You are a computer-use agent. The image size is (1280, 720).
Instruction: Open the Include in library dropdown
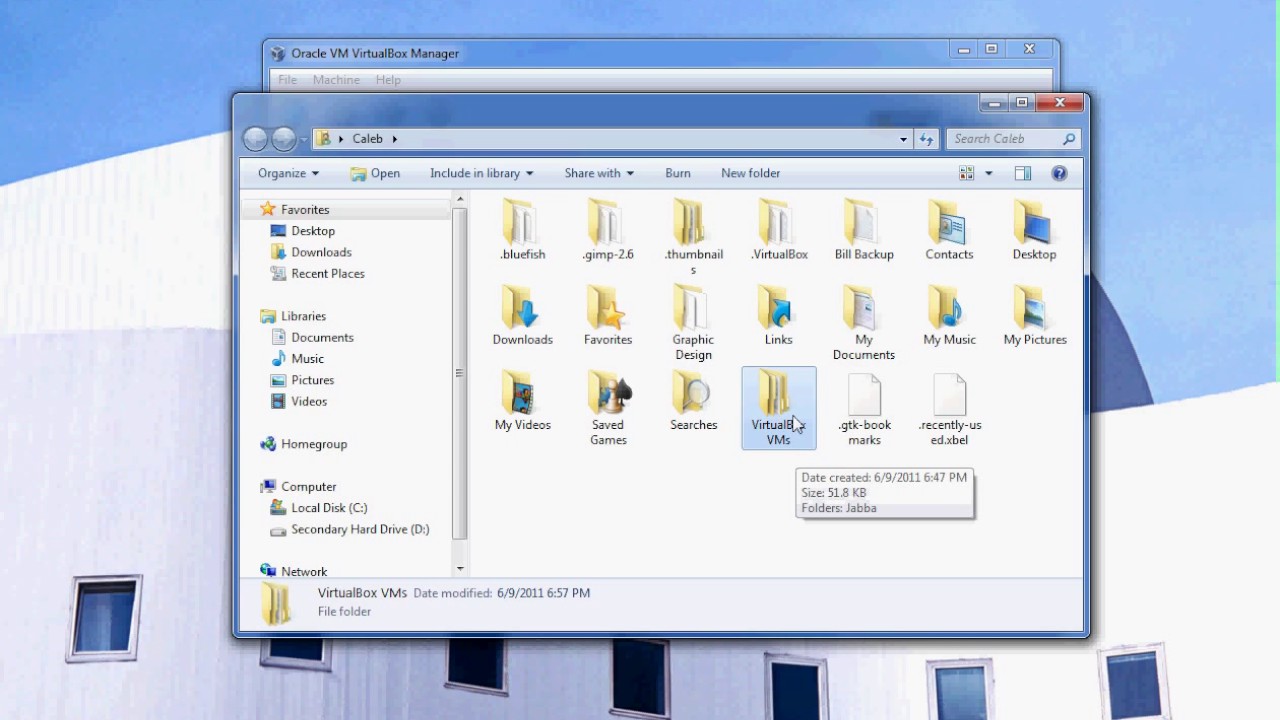pyautogui.click(x=481, y=173)
